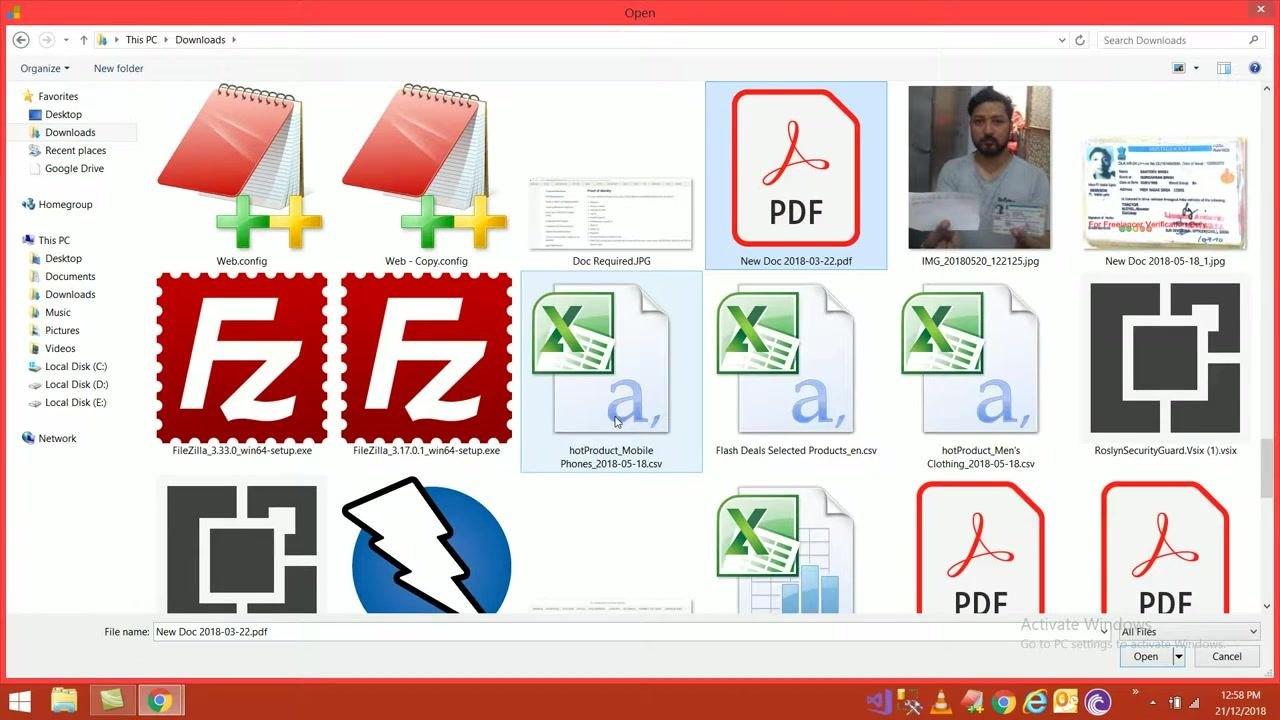
Task: Open File Explorer from the taskbar
Action: tap(64, 701)
